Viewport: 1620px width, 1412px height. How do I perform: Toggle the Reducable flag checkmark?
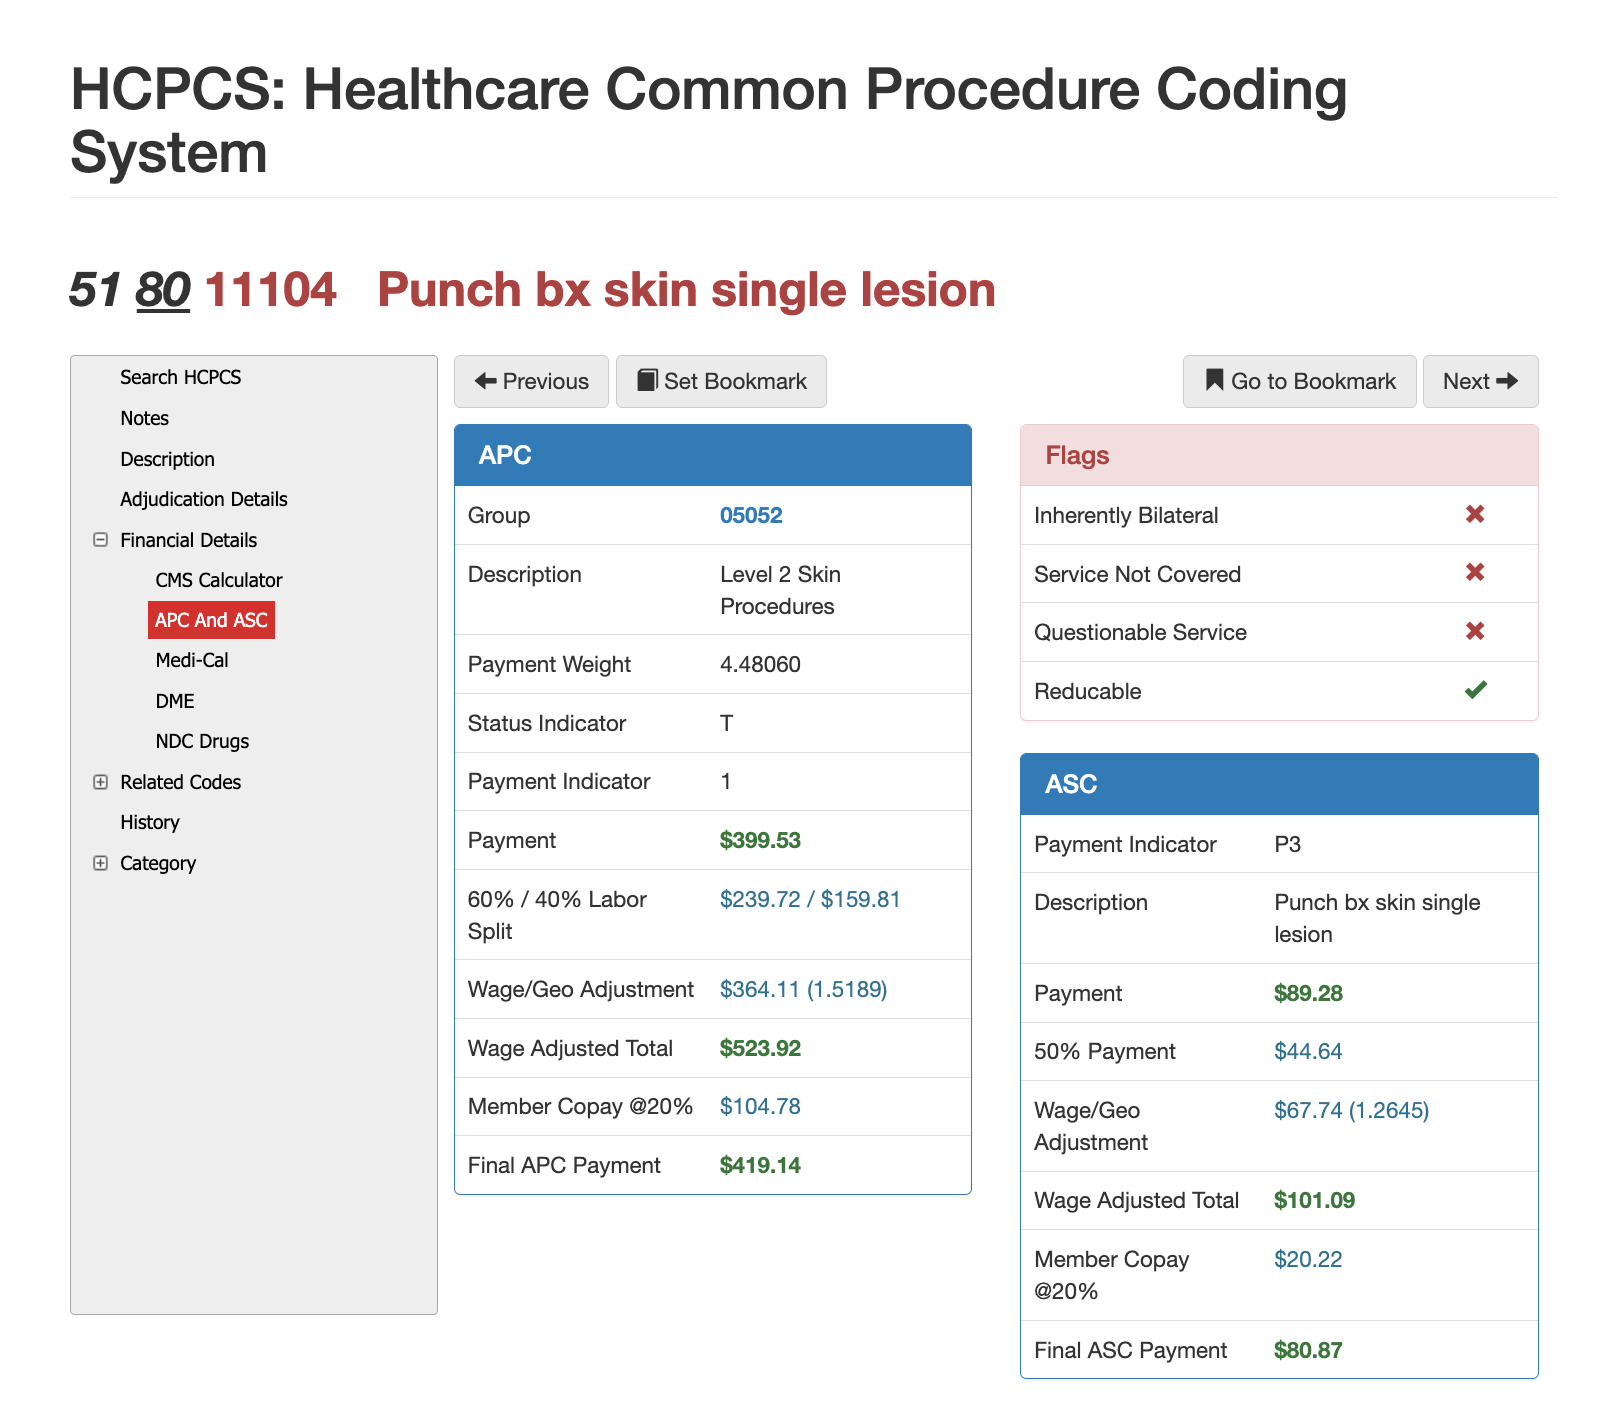[1475, 690]
